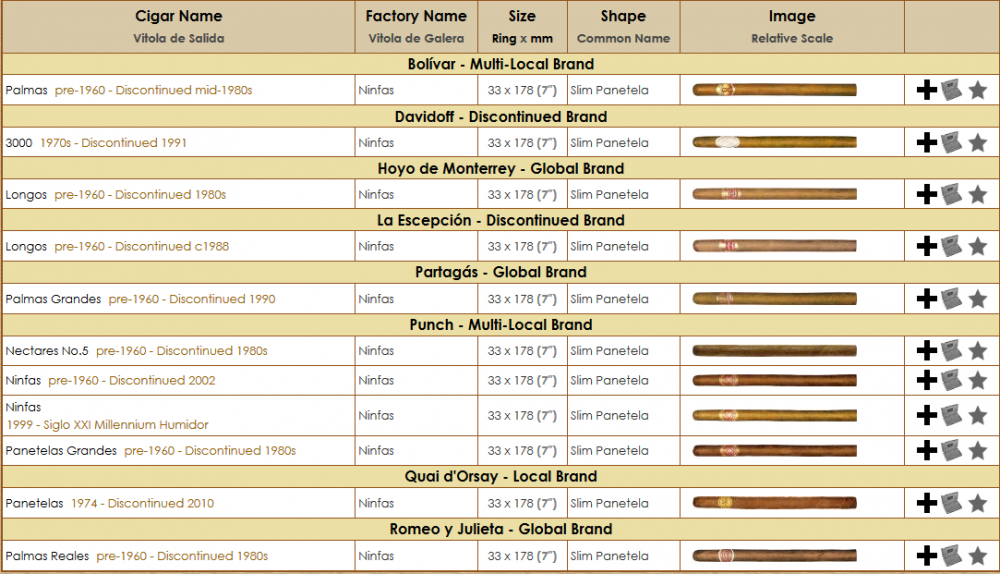
Task: Star the Partagás Palmas Grandes cigar
Action: pos(978,298)
